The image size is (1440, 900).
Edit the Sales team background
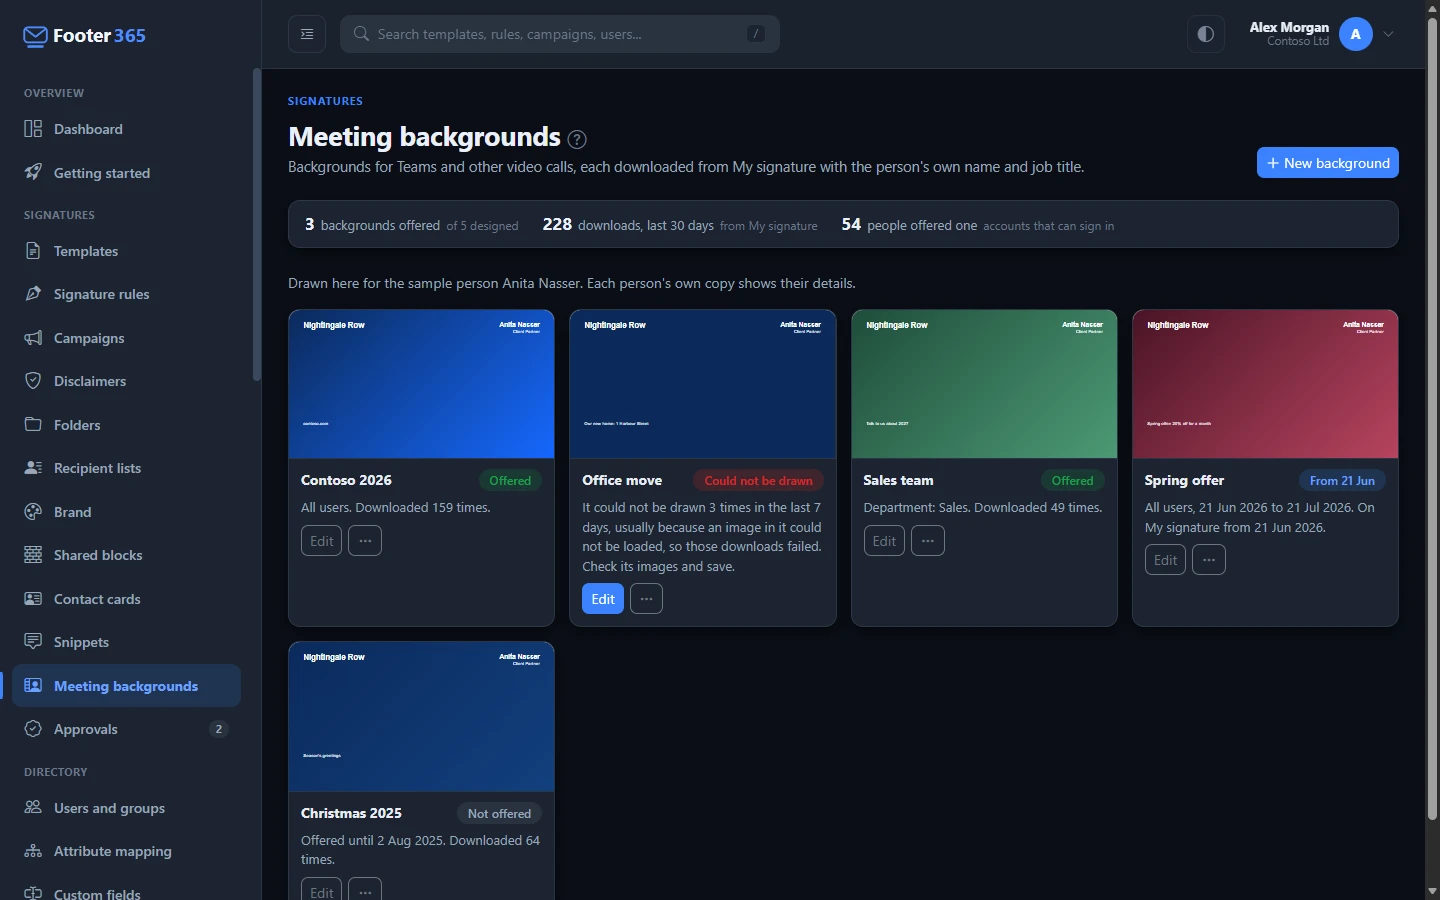pos(884,540)
